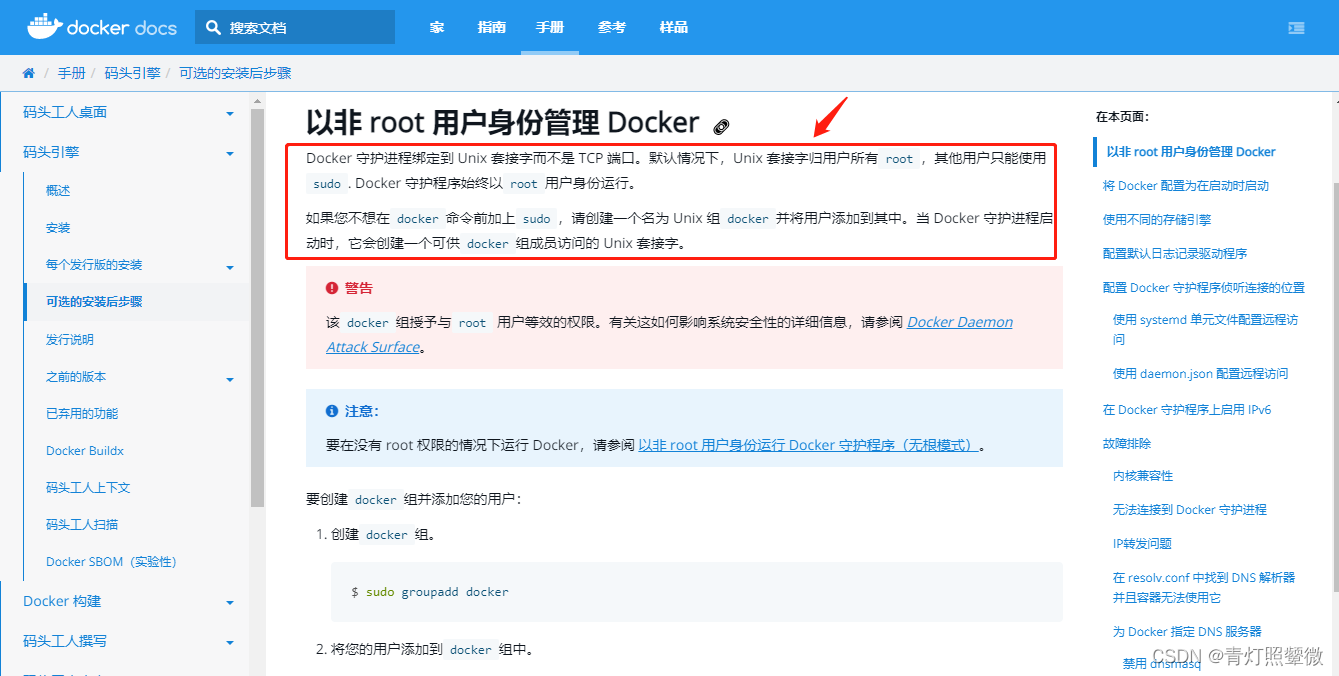Open the 样品 nav tab

pos(674,27)
